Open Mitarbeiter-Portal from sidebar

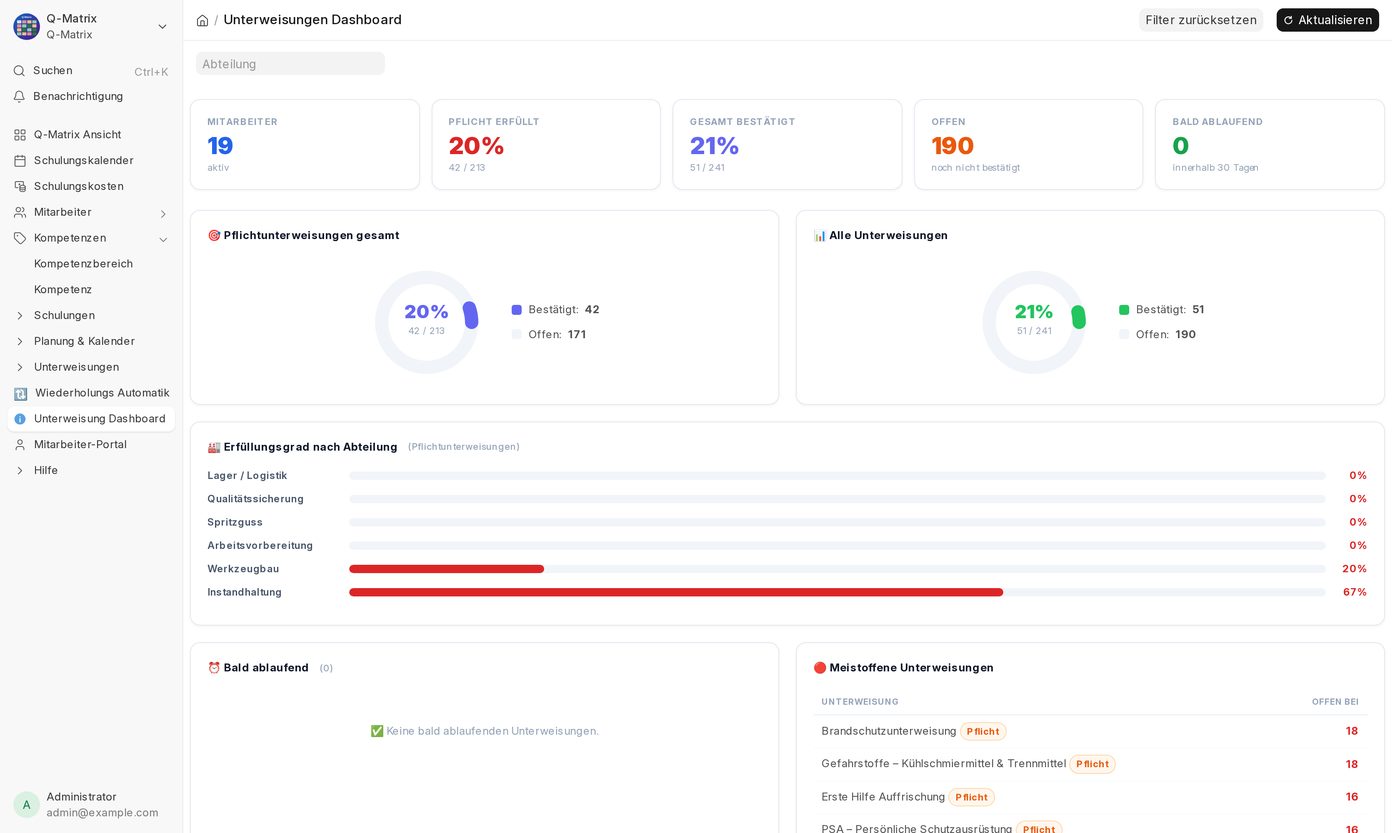[91, 445]
